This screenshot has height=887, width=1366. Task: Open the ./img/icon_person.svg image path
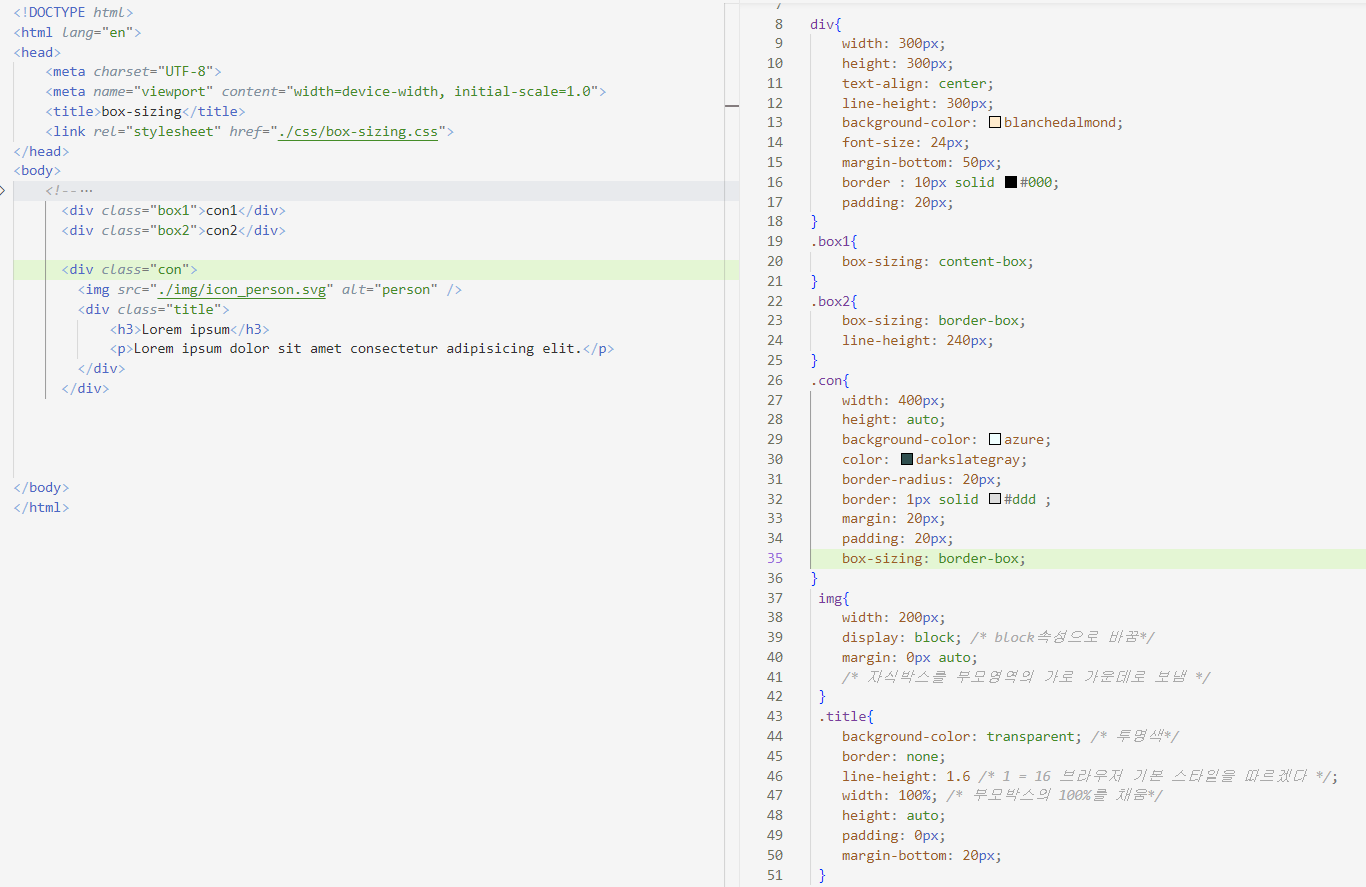click(x=242, y=290)
